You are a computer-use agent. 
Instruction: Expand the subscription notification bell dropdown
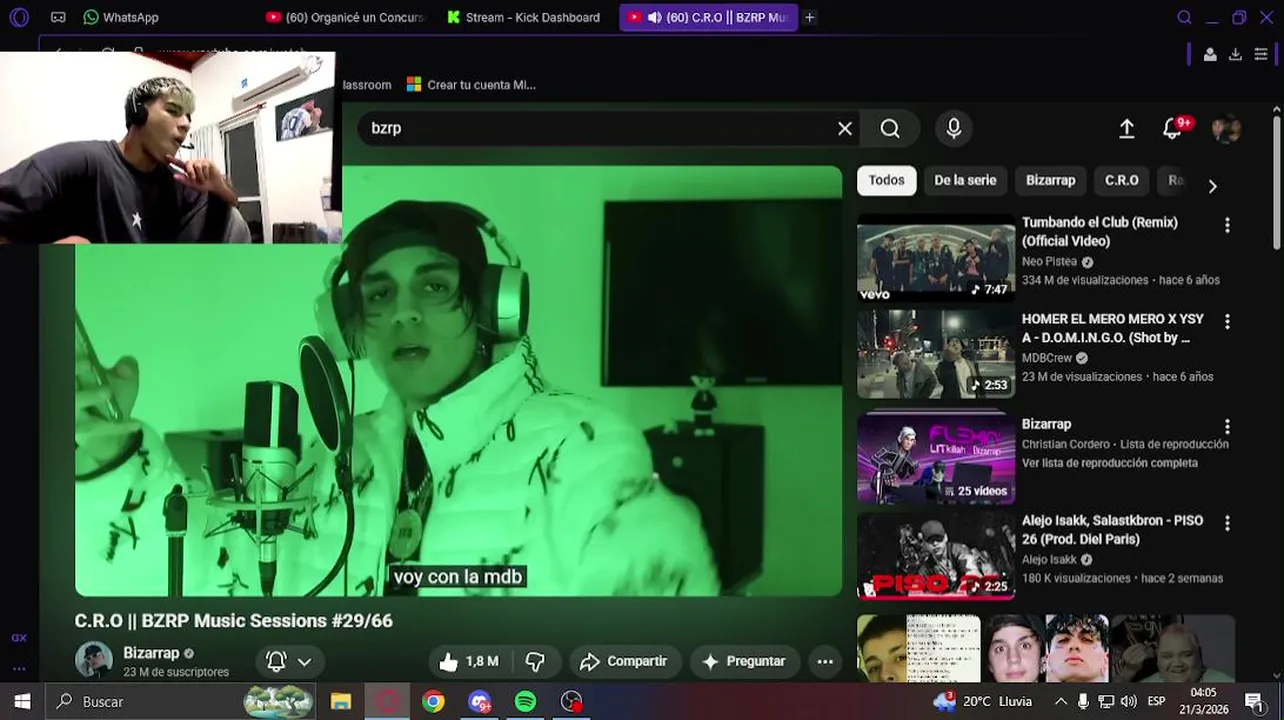(289, 661)
